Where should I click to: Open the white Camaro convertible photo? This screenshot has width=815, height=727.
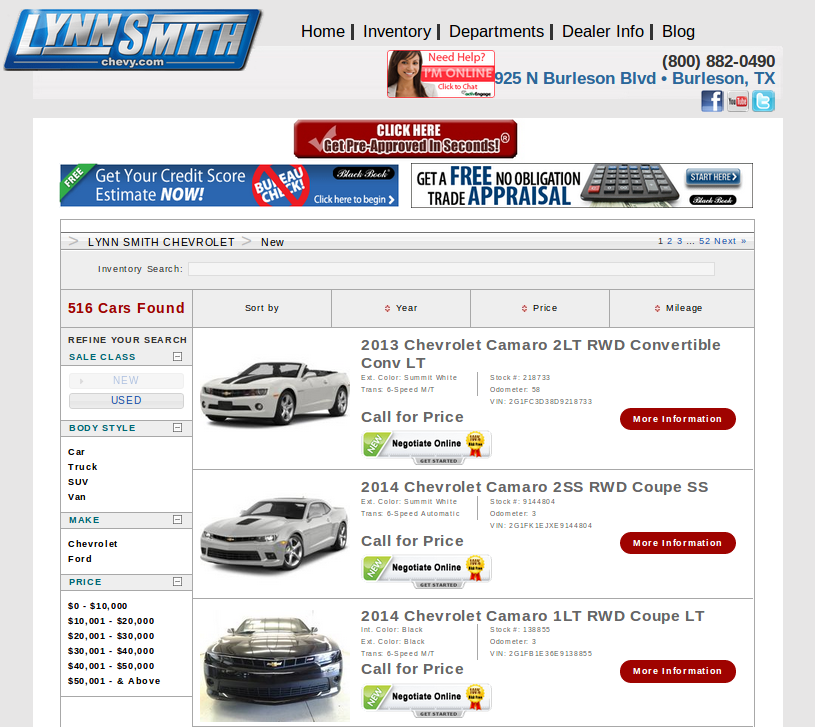point(275,393)
